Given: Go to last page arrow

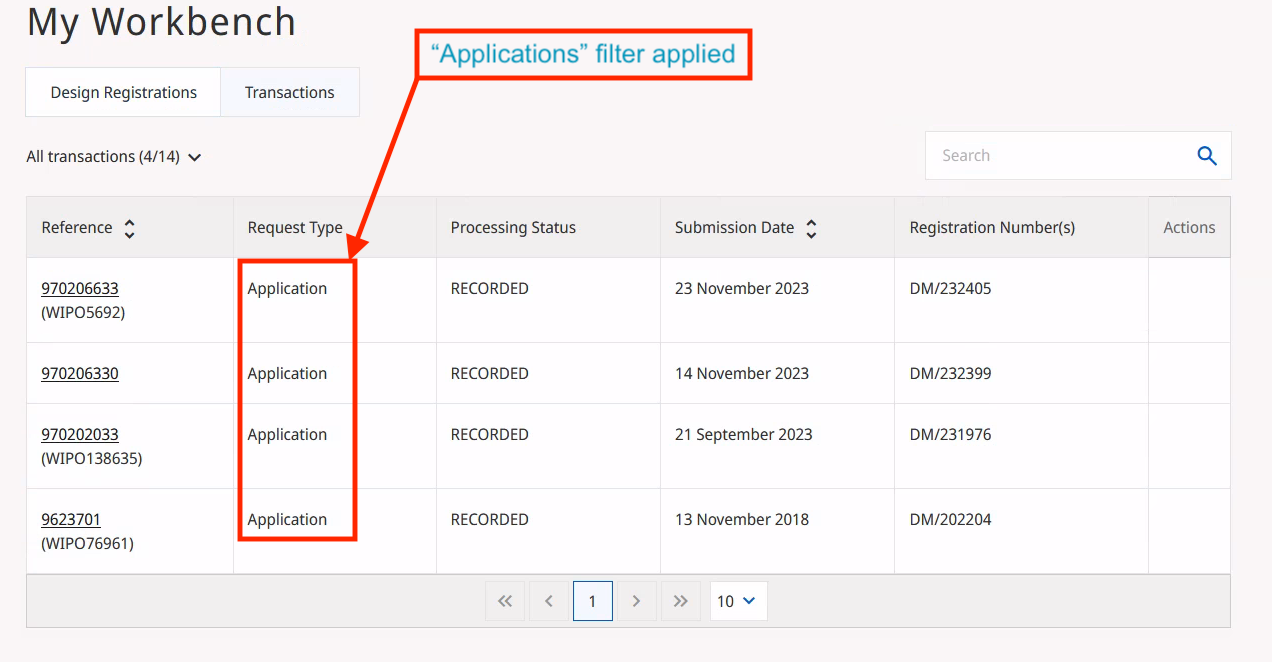Looking at the screenshot, I should [681, 601].
